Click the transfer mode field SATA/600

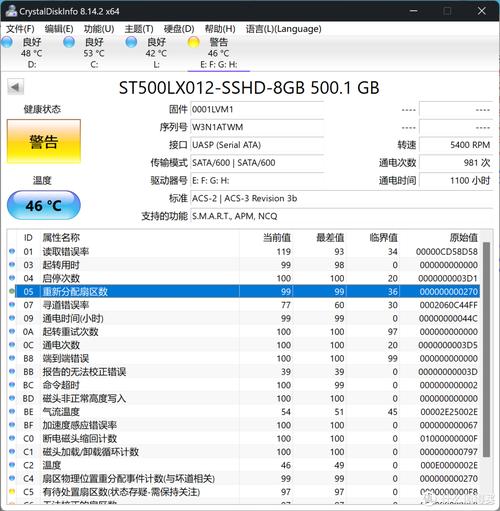(257, 163)
